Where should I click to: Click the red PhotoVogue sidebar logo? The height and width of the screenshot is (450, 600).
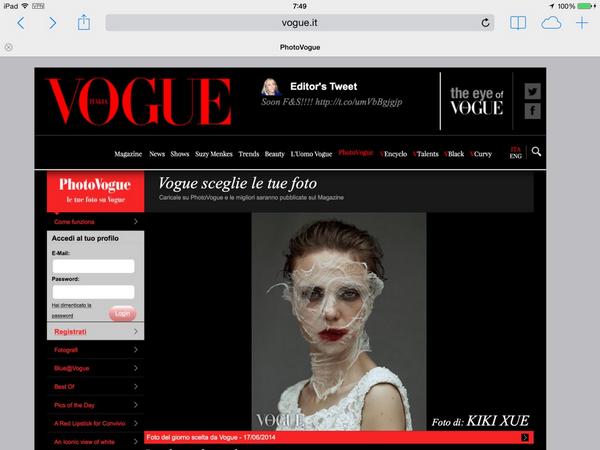95,191
